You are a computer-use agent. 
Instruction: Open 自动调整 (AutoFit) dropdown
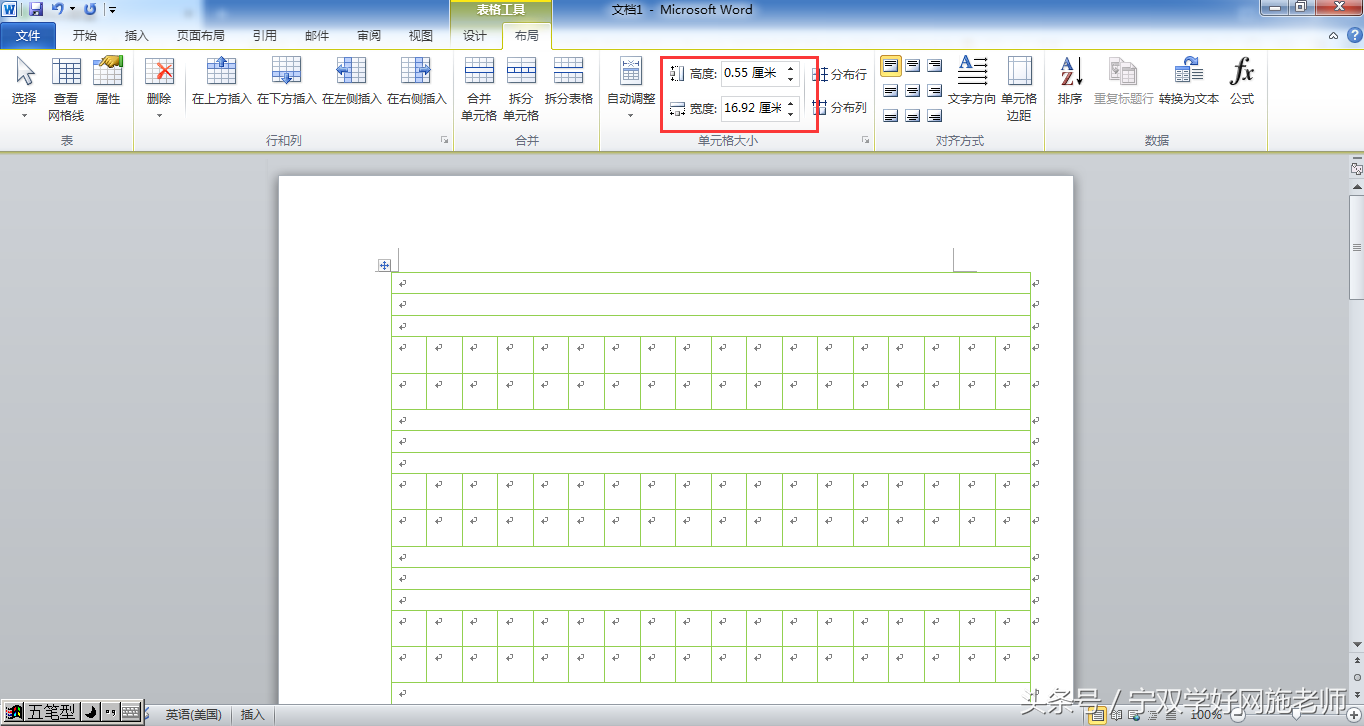pos(631,88)
